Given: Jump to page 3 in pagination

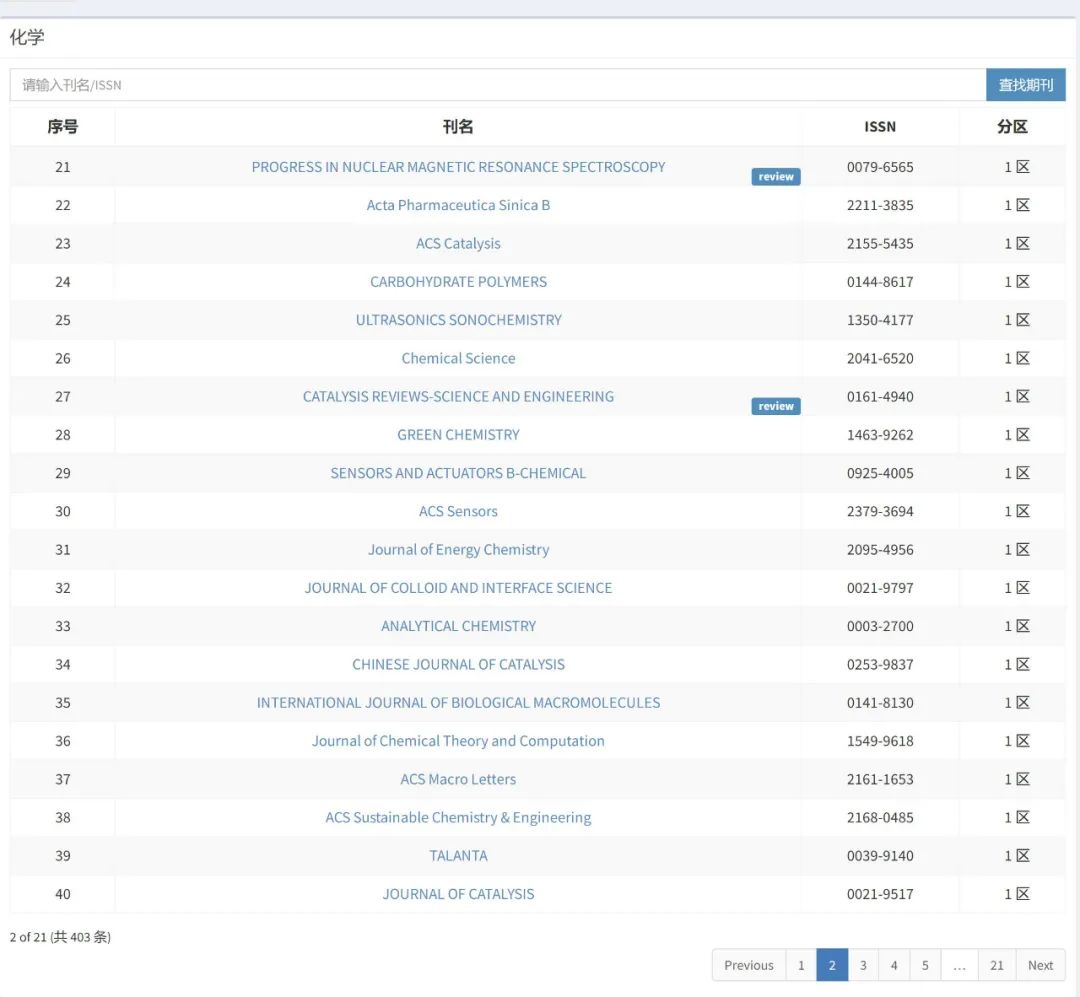Looking at the screenshot, I should click(x=863, y=965).
